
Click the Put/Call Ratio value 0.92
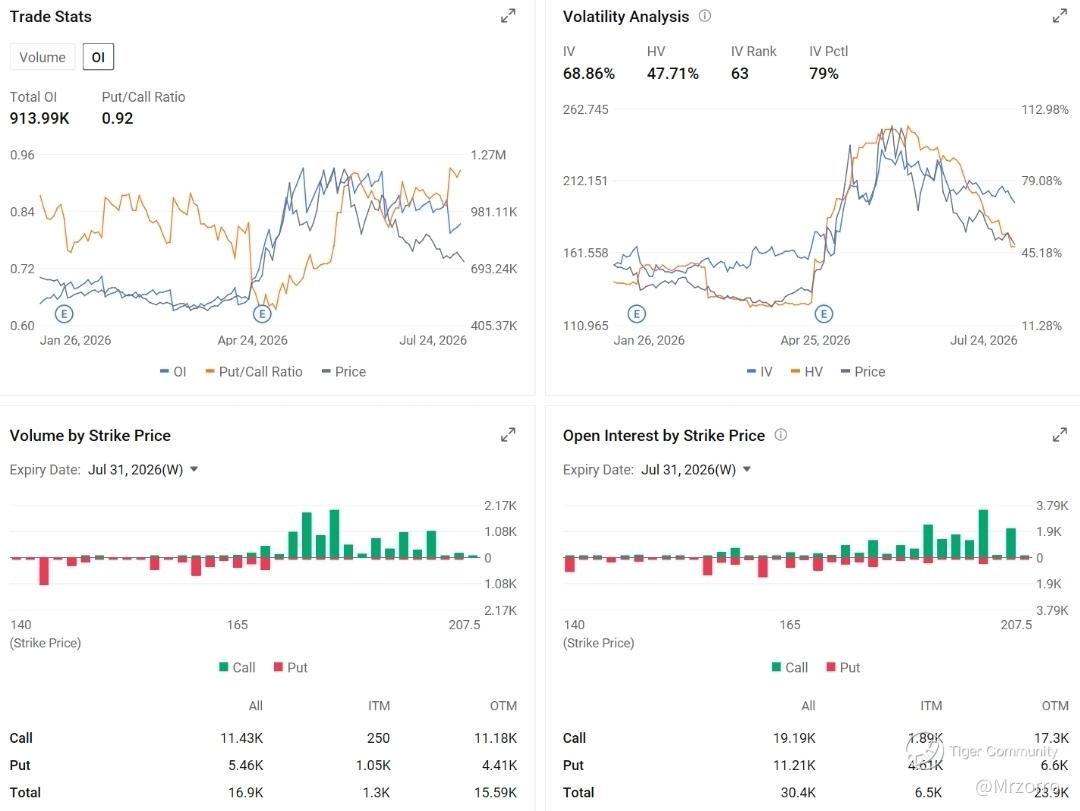click(117, 119)
